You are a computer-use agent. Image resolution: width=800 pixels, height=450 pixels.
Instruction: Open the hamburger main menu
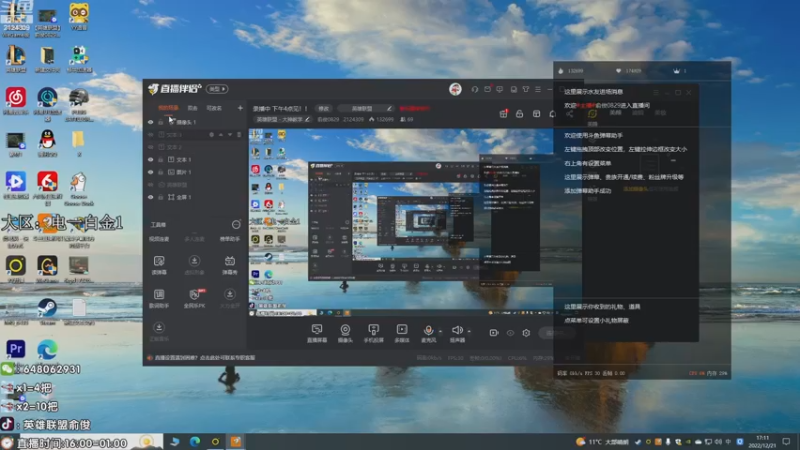(x=538, y=89)
